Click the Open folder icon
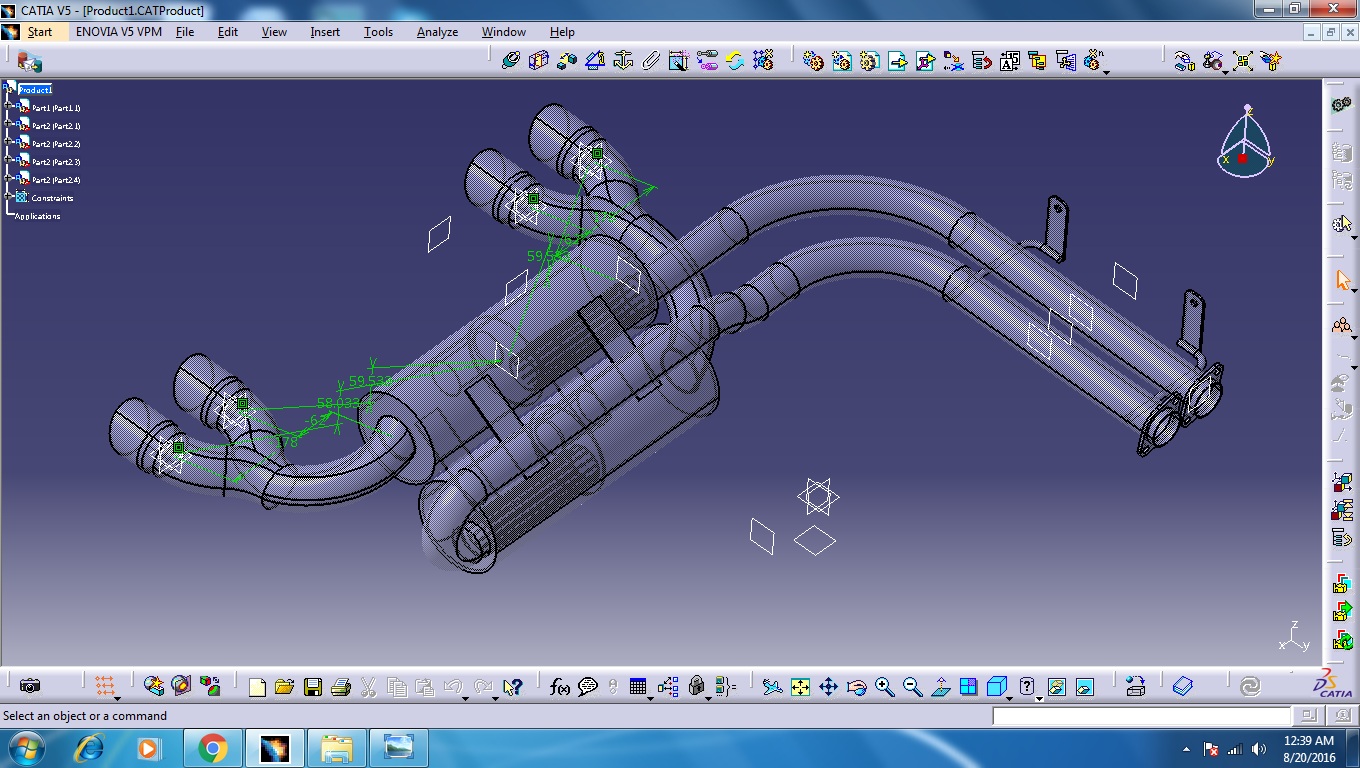 [285, 687]
